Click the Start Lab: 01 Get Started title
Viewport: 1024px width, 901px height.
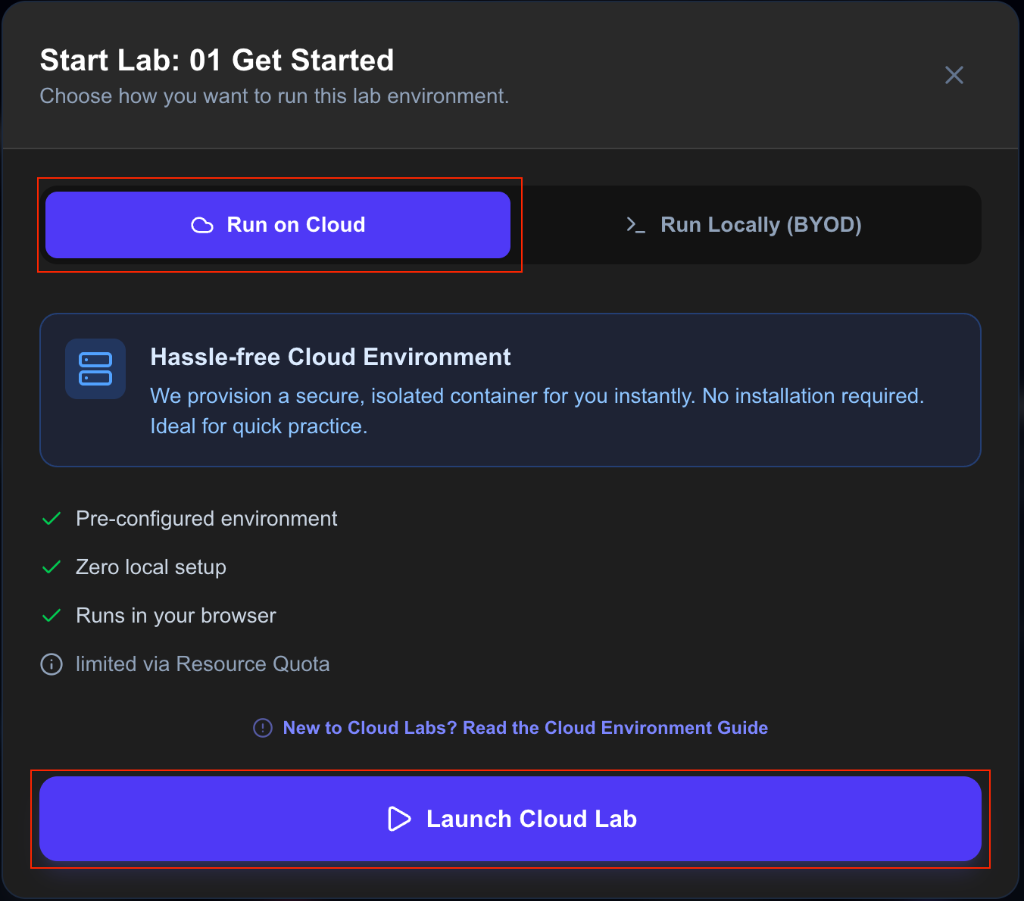pyautogui.click(x=217, y=60)
